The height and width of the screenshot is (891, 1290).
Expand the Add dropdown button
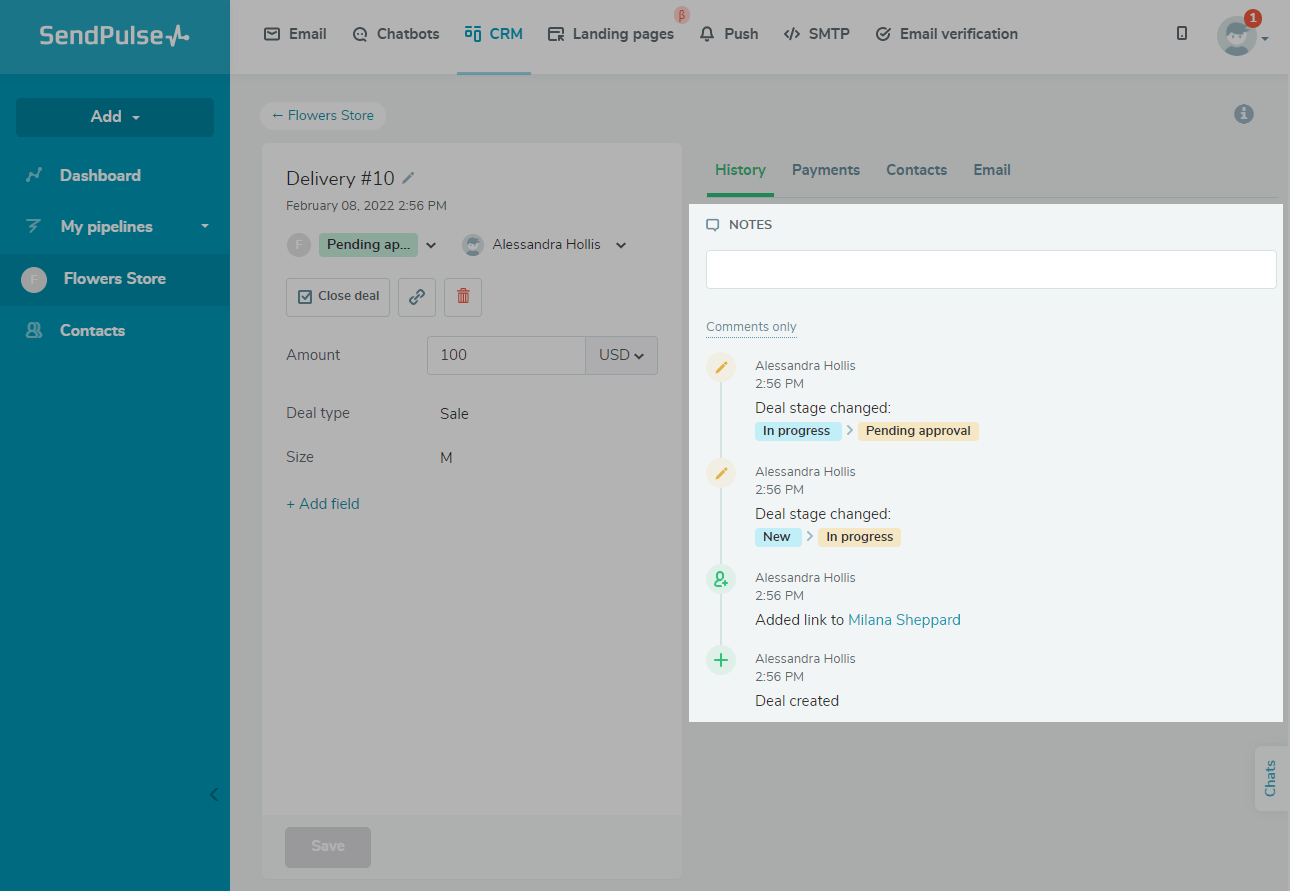click(x=115, y=117)
